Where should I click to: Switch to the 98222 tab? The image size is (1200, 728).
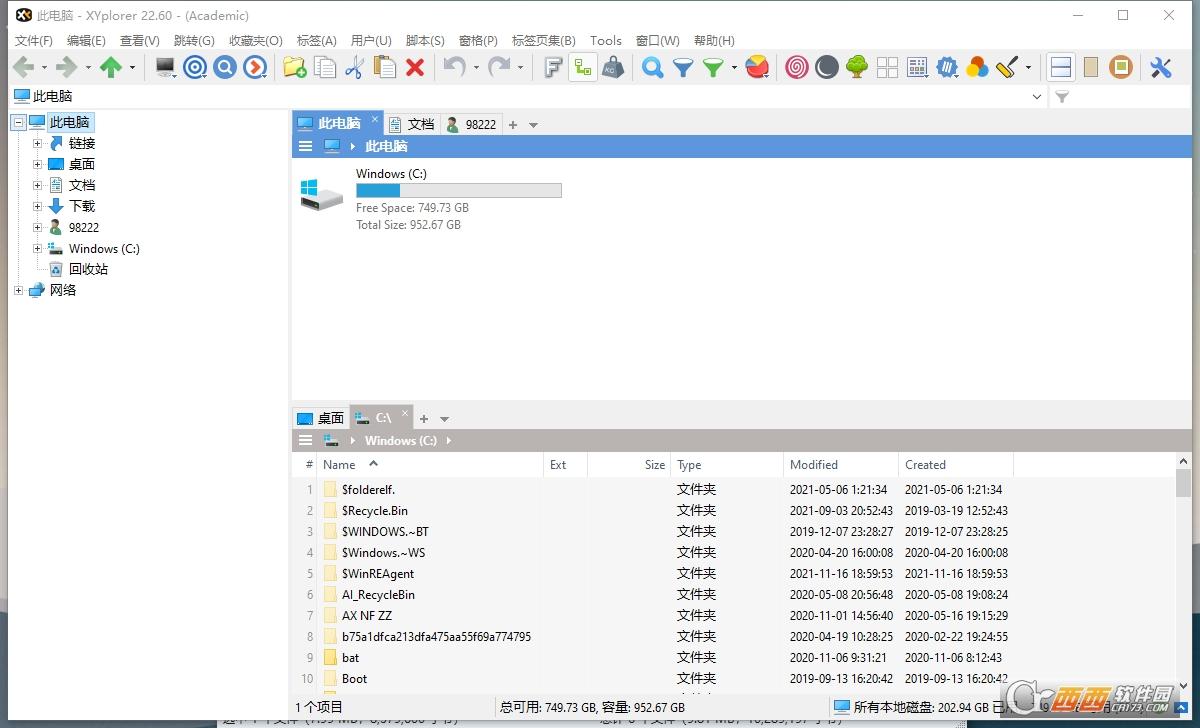[x=471, y=124]
